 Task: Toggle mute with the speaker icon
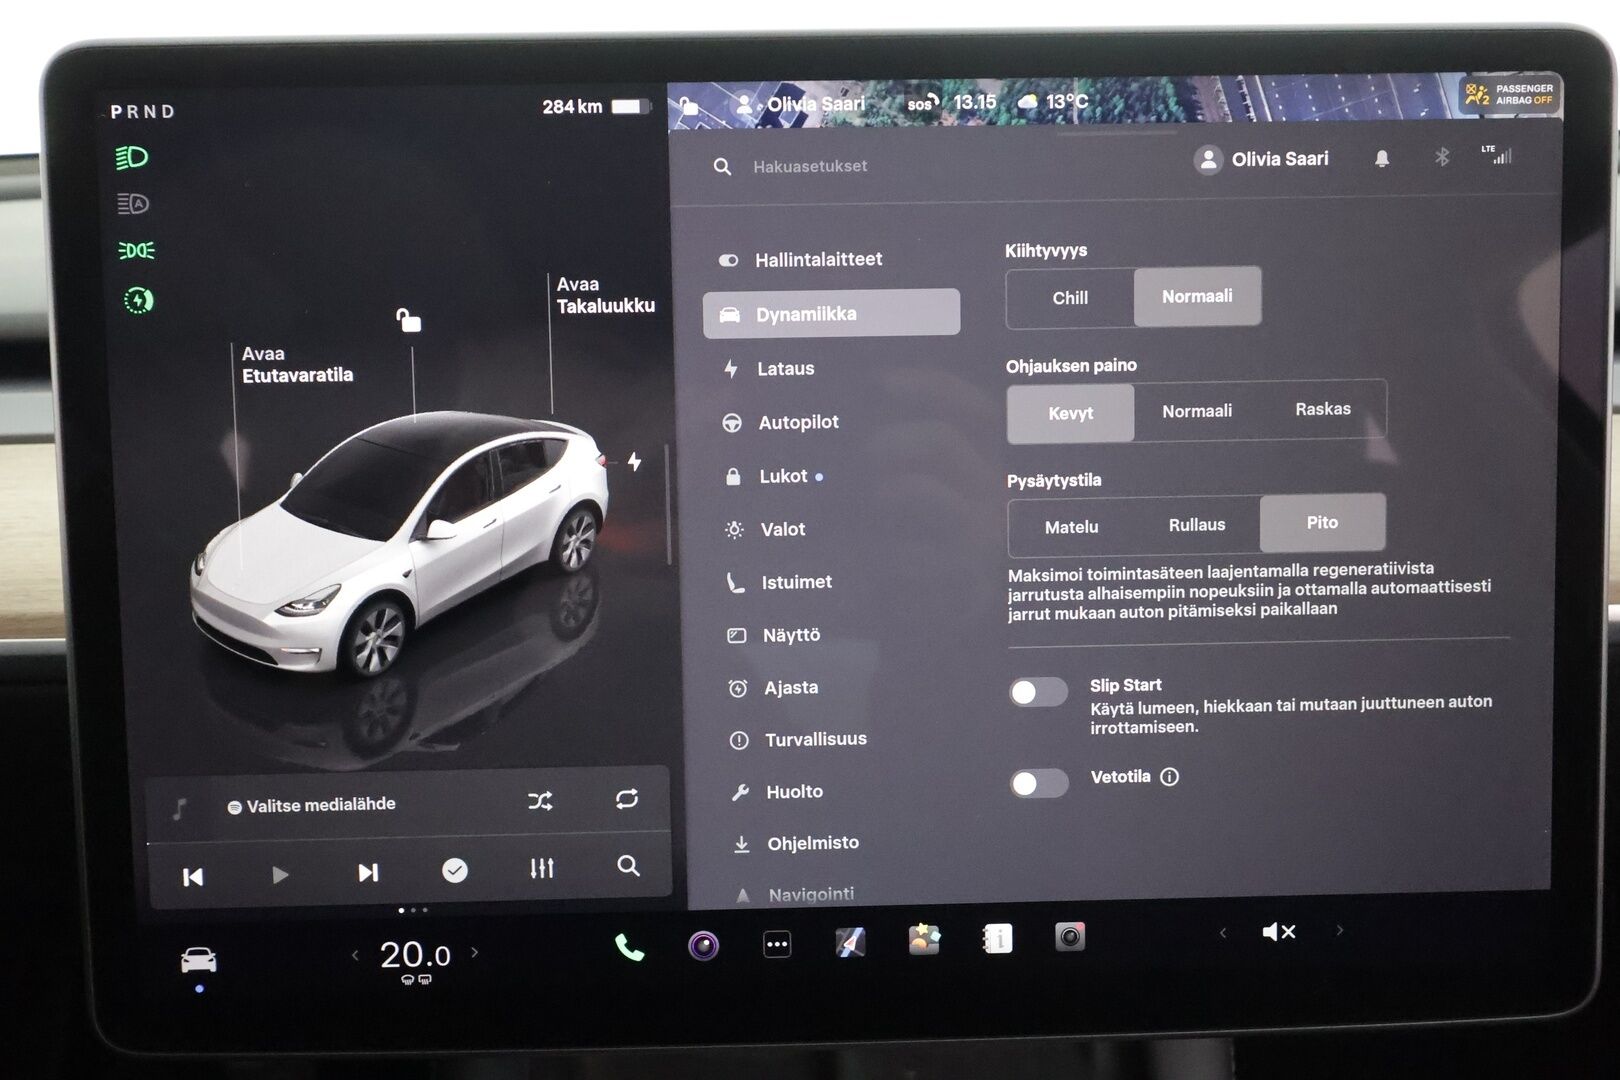1278,931
